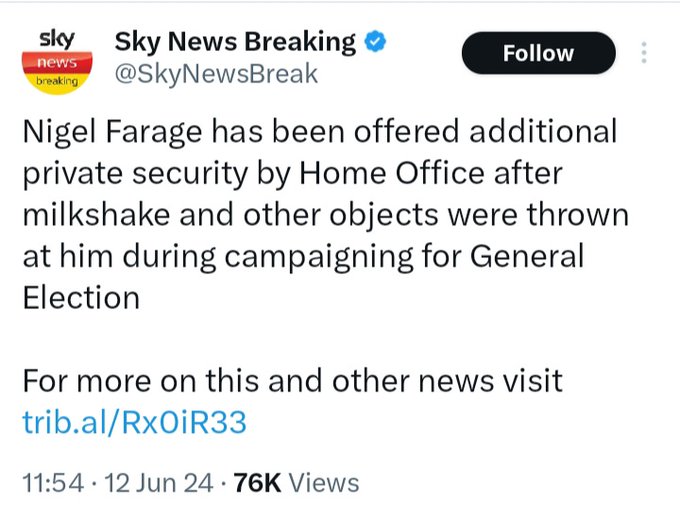Click the 'sky' wordmark in the avatar
680x519 pixels.
[57, 40]
